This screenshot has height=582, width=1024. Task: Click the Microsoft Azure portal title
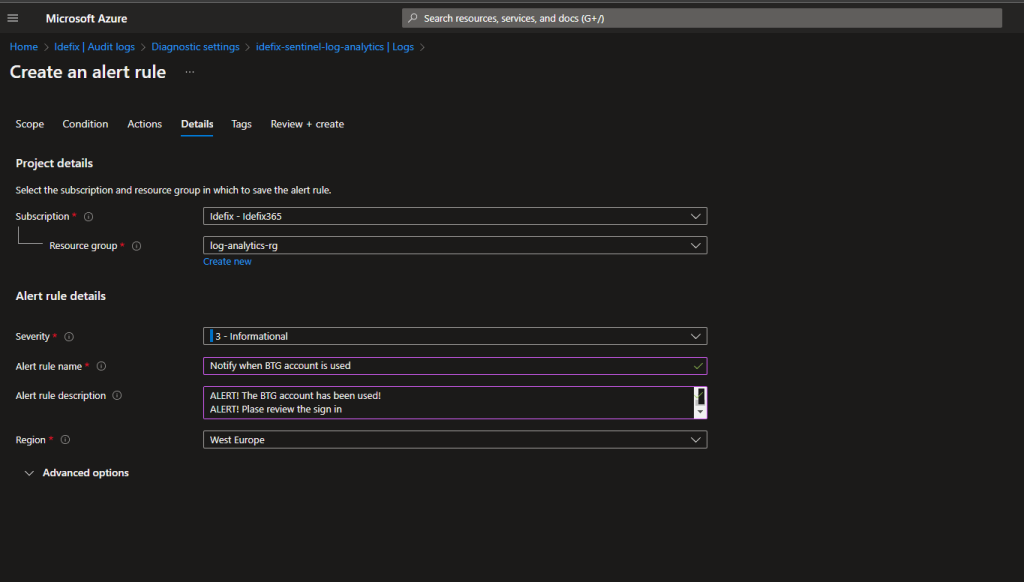point(86,18)
